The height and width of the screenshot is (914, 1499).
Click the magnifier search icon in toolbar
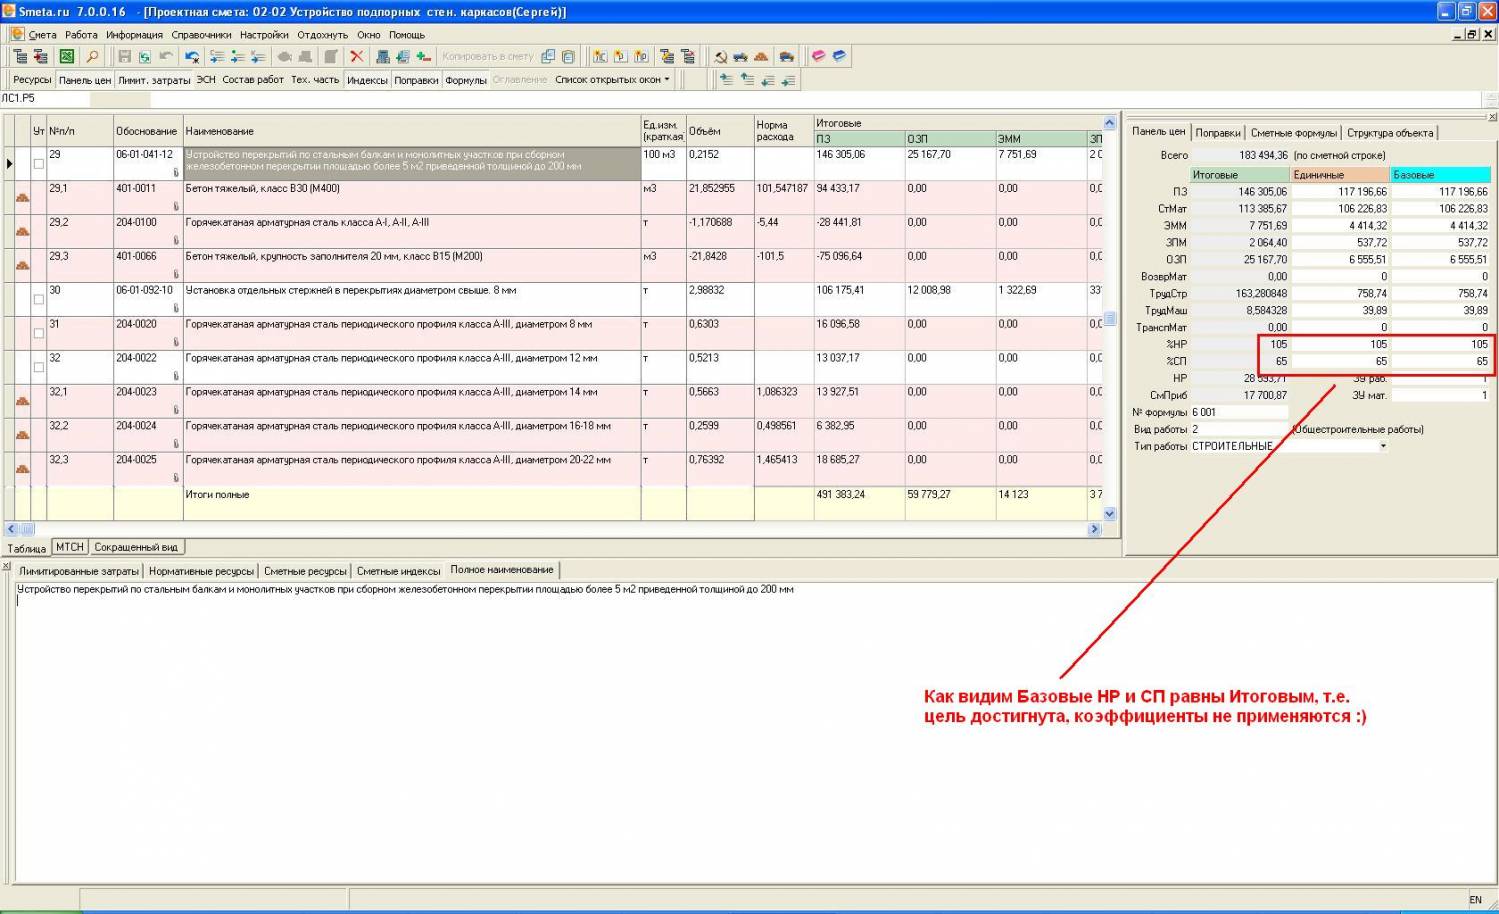pos(91,57)
